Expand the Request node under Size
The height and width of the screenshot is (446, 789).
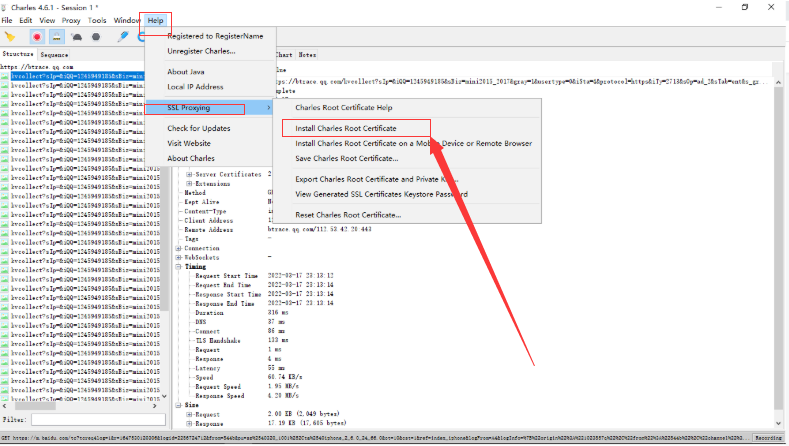pyautogui.click(x=189, y=414)
